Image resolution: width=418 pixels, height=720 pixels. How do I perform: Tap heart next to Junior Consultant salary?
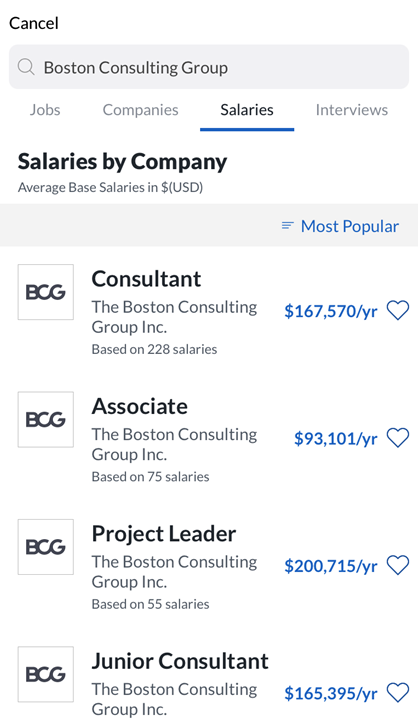(398, 692)
